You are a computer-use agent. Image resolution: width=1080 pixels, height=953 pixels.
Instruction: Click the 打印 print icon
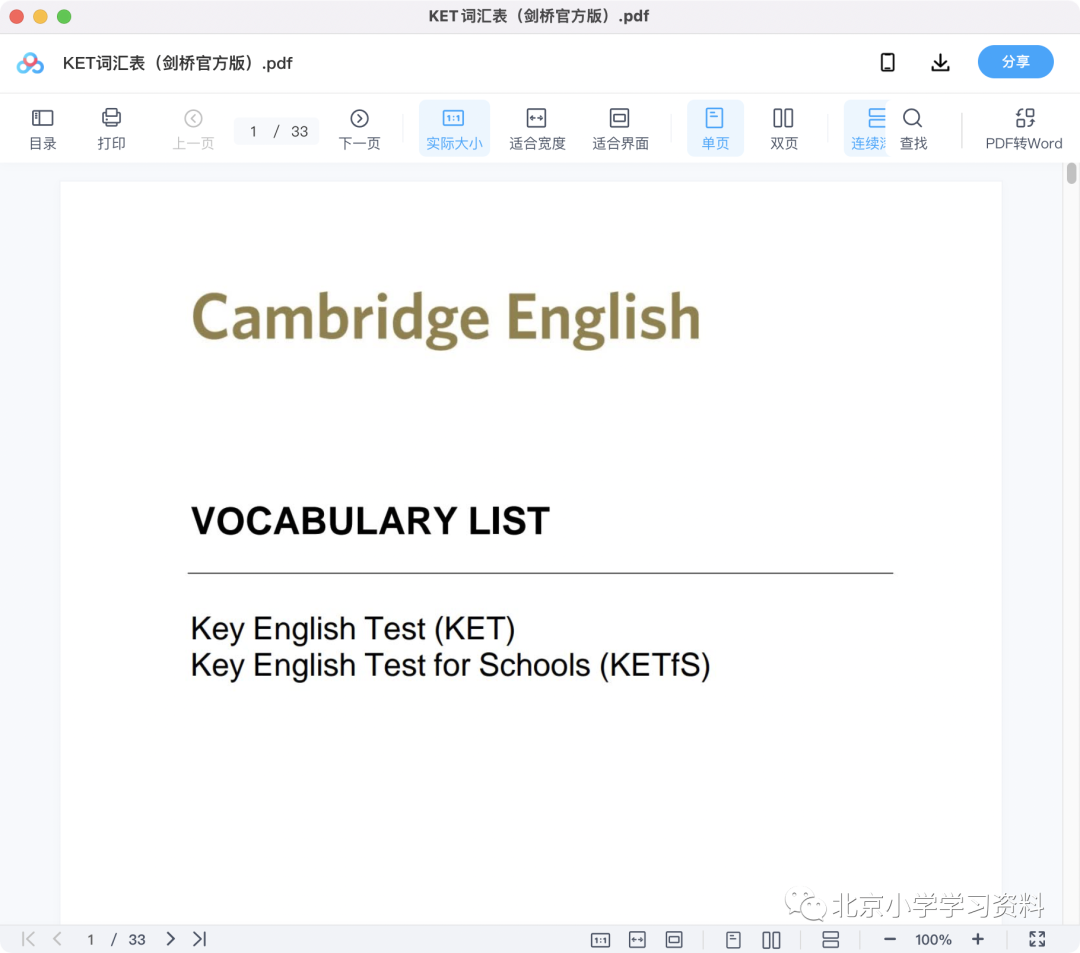point(111,129)
